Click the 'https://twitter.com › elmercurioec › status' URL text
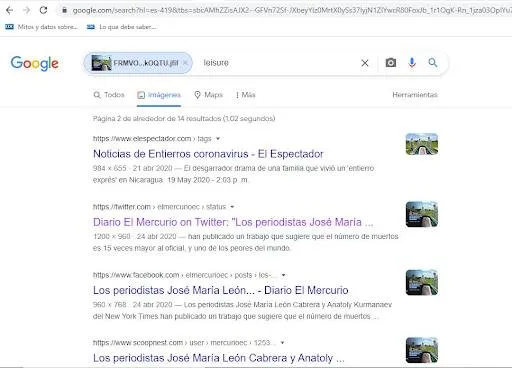 coord(159,207)
